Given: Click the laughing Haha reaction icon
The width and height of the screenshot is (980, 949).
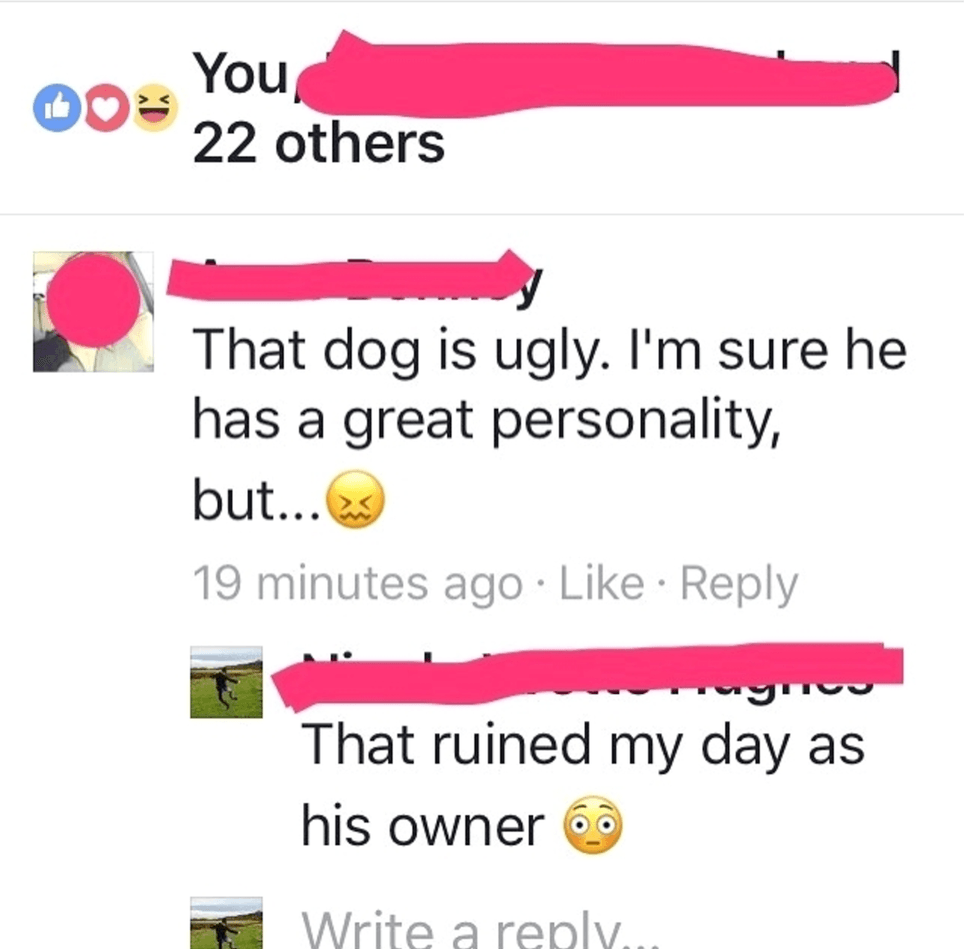Looking at the screenshot, I should pyautogui.click(x=154, y=108).
